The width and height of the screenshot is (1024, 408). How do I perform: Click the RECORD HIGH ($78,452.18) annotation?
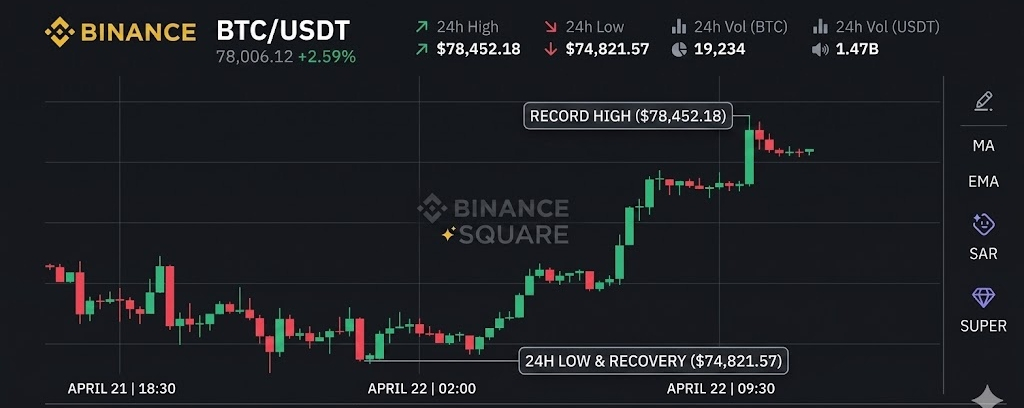point(628,116)
